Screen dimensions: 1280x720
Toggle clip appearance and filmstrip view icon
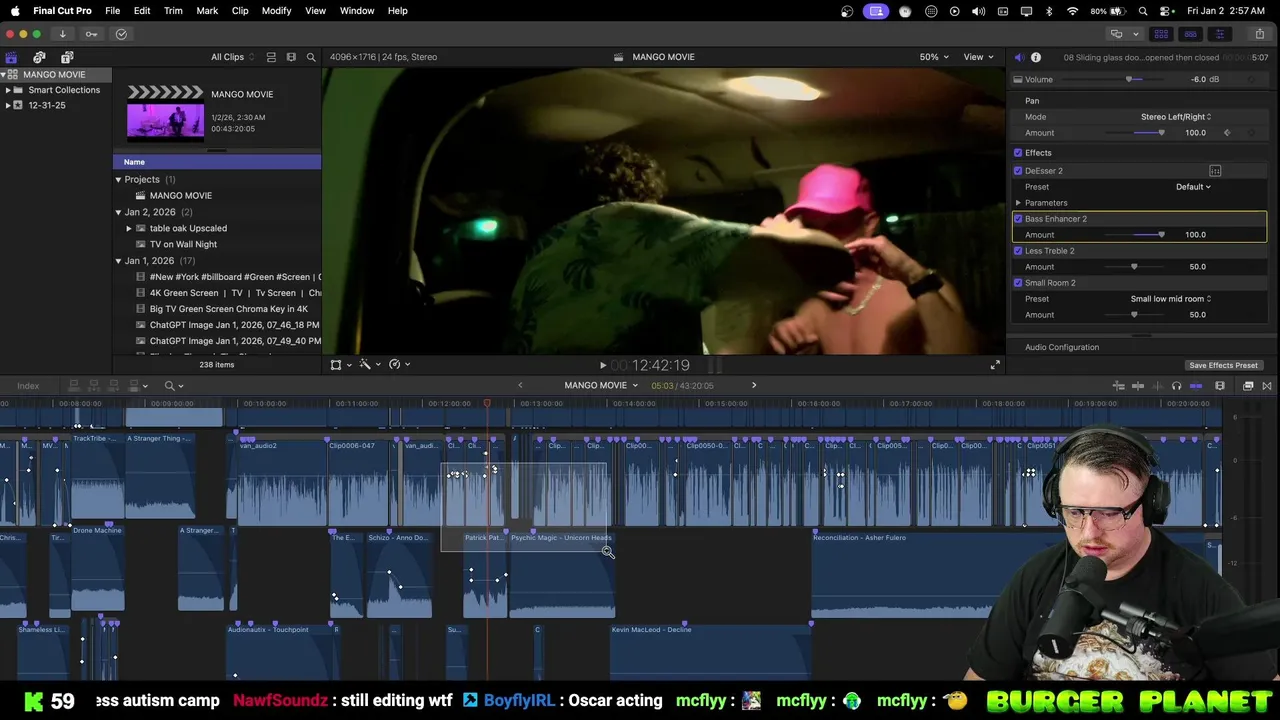click(291, 57)
